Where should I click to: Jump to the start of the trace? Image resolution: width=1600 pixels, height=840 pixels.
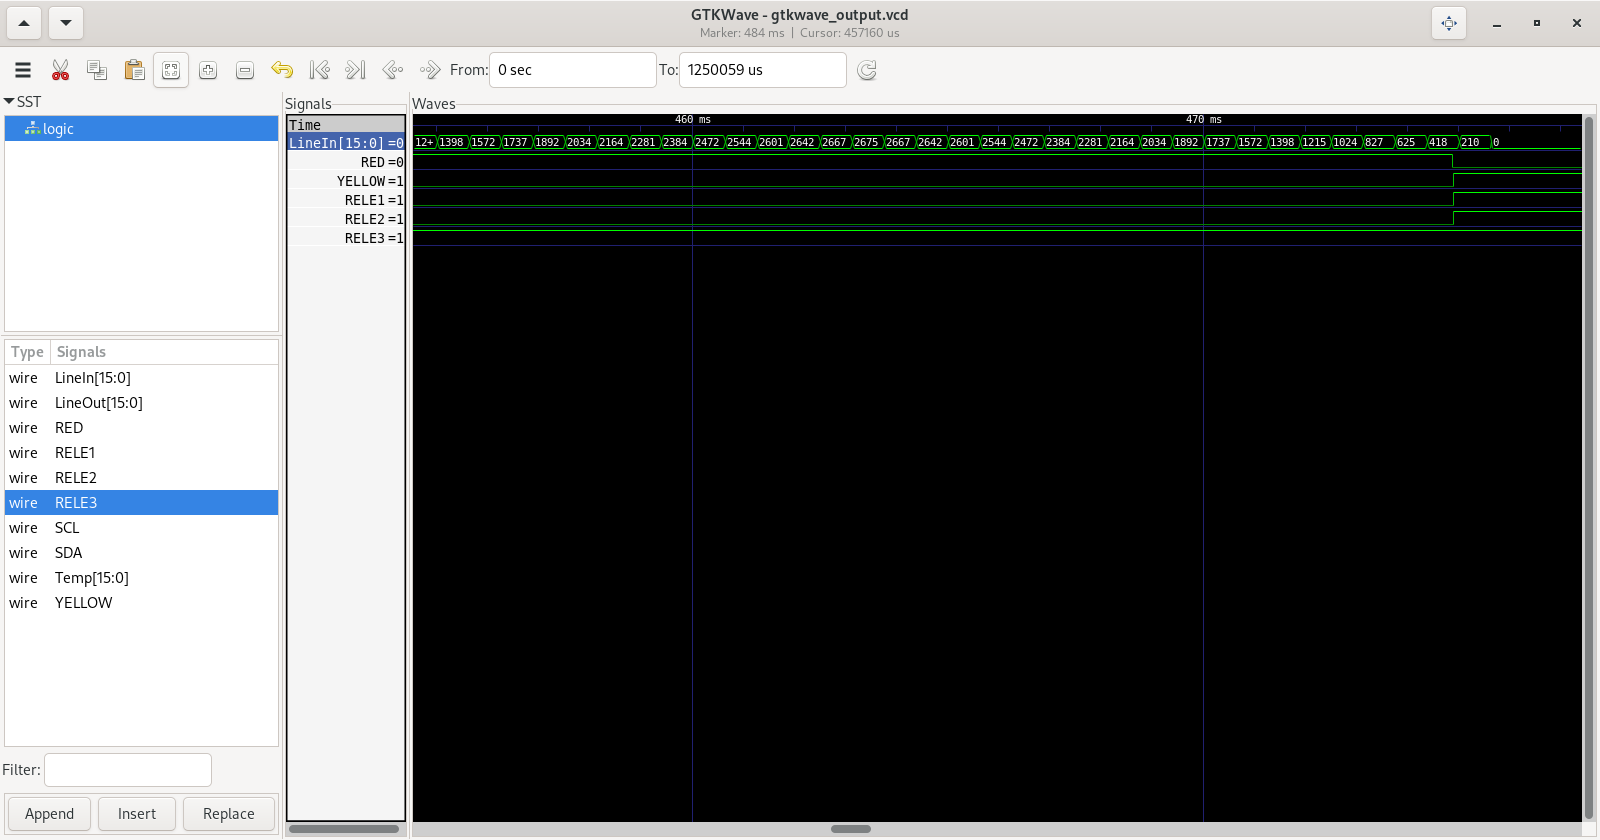click(x=319, y=70)
